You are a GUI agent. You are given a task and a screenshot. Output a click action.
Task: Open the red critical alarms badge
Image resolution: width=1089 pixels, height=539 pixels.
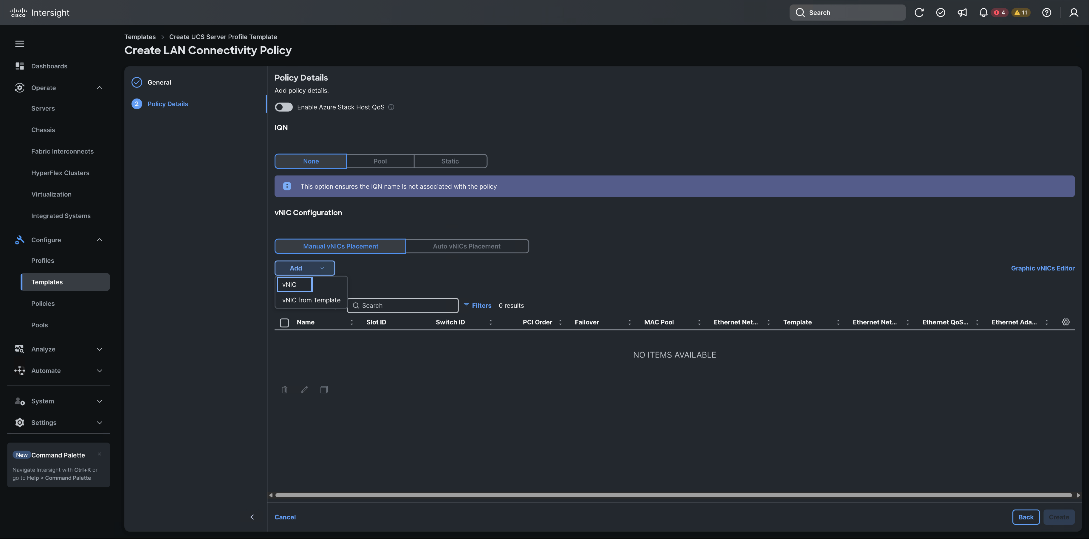click(x=999, y=13)
